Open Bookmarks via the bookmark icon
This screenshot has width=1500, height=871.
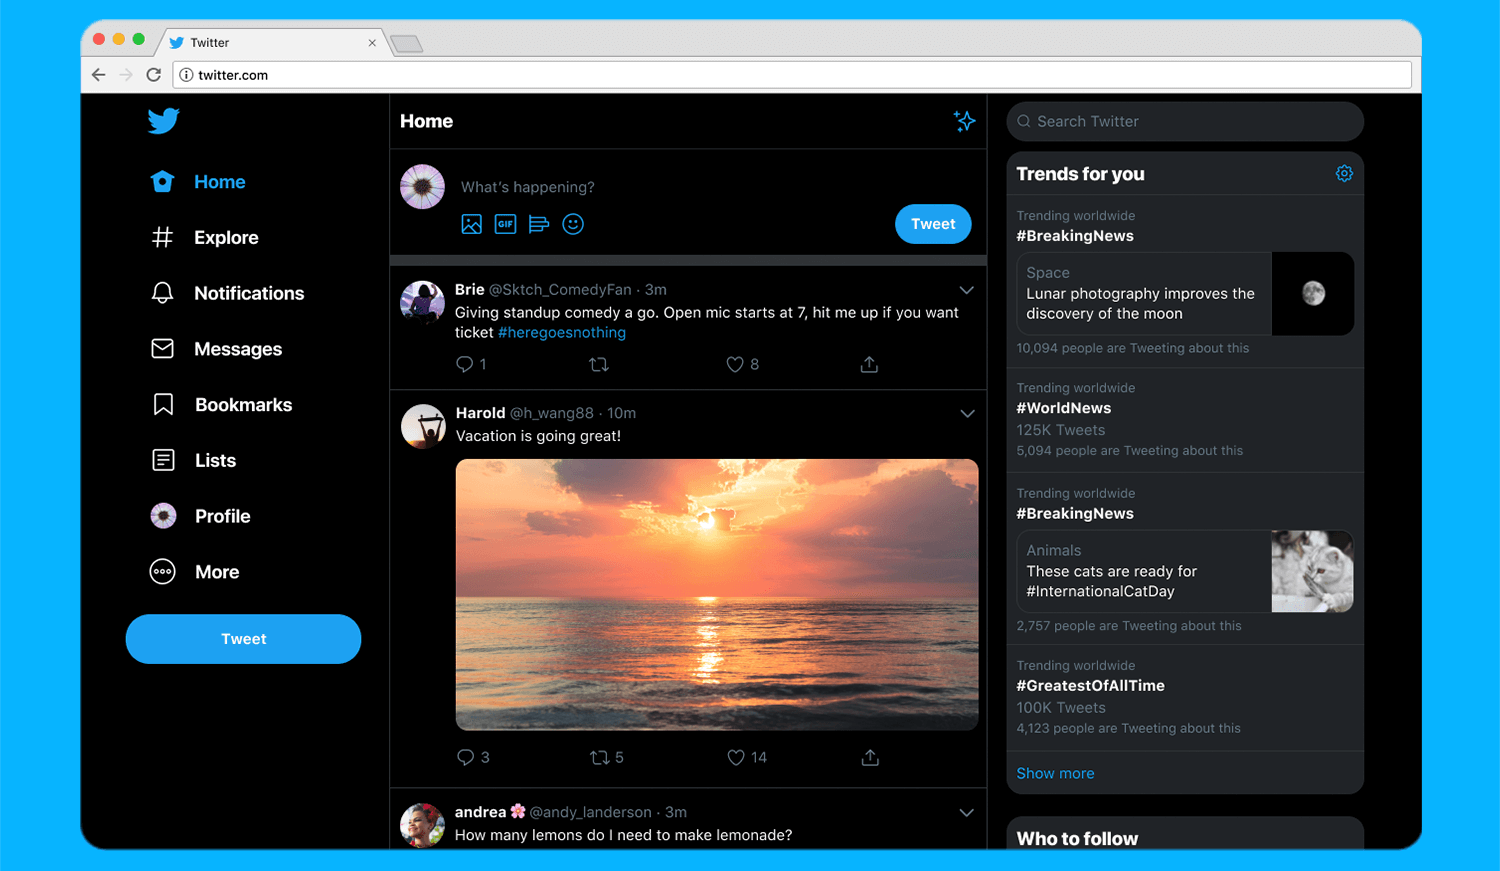tap(162, 404)
